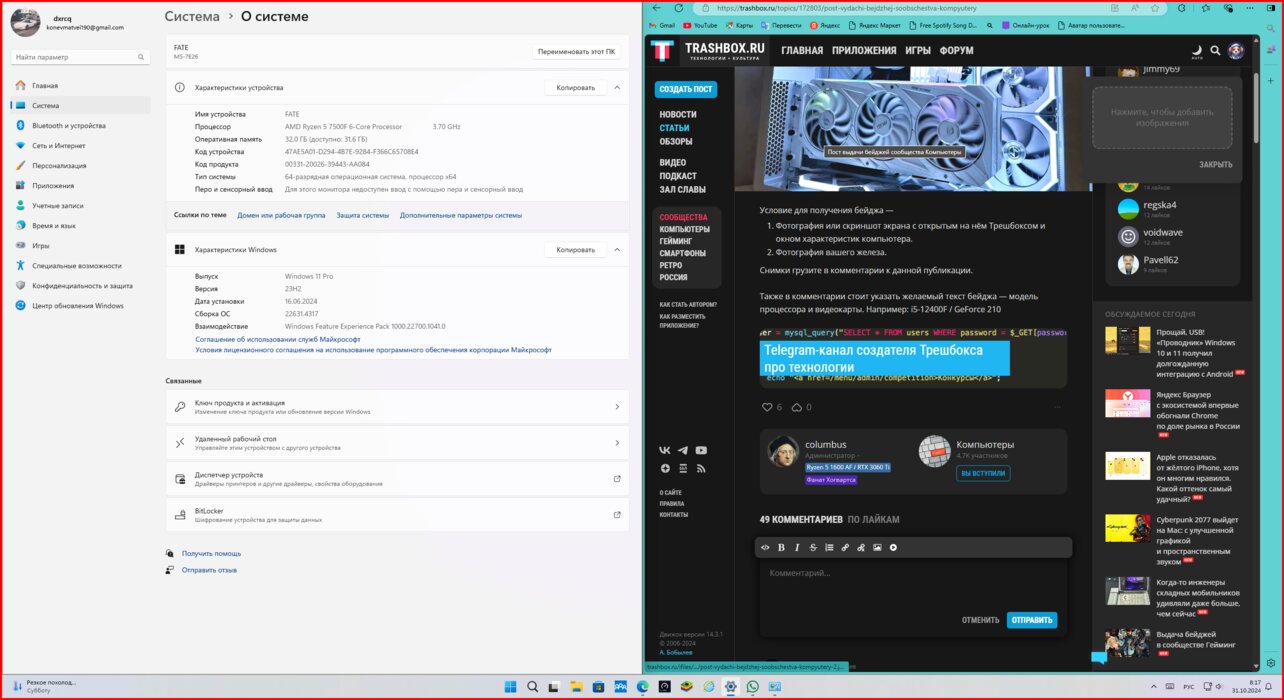Insert image using the comment toolbar icon
The width and height of the screenshot is (1284, 700).
click(877, 547)
